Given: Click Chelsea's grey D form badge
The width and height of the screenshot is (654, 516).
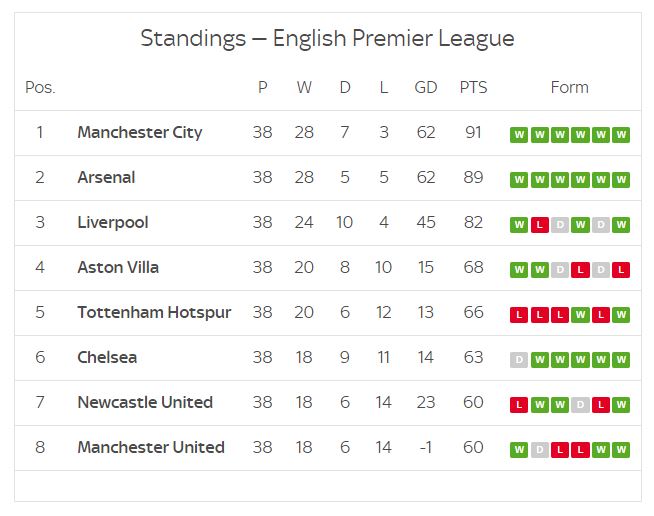Looking at the screenshot, I should (x=519, y=360).
